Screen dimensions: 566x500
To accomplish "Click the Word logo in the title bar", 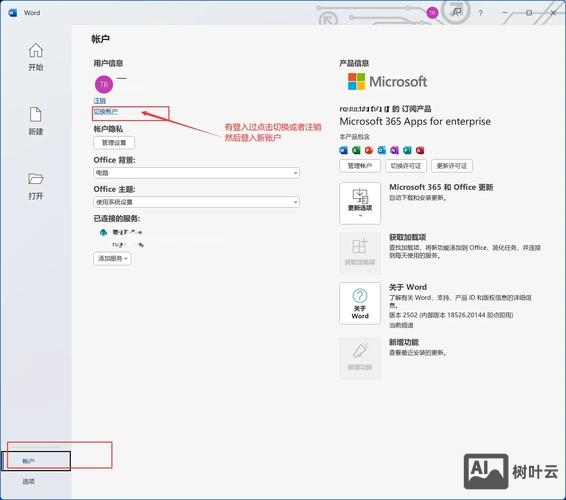I will click(13, 13).
